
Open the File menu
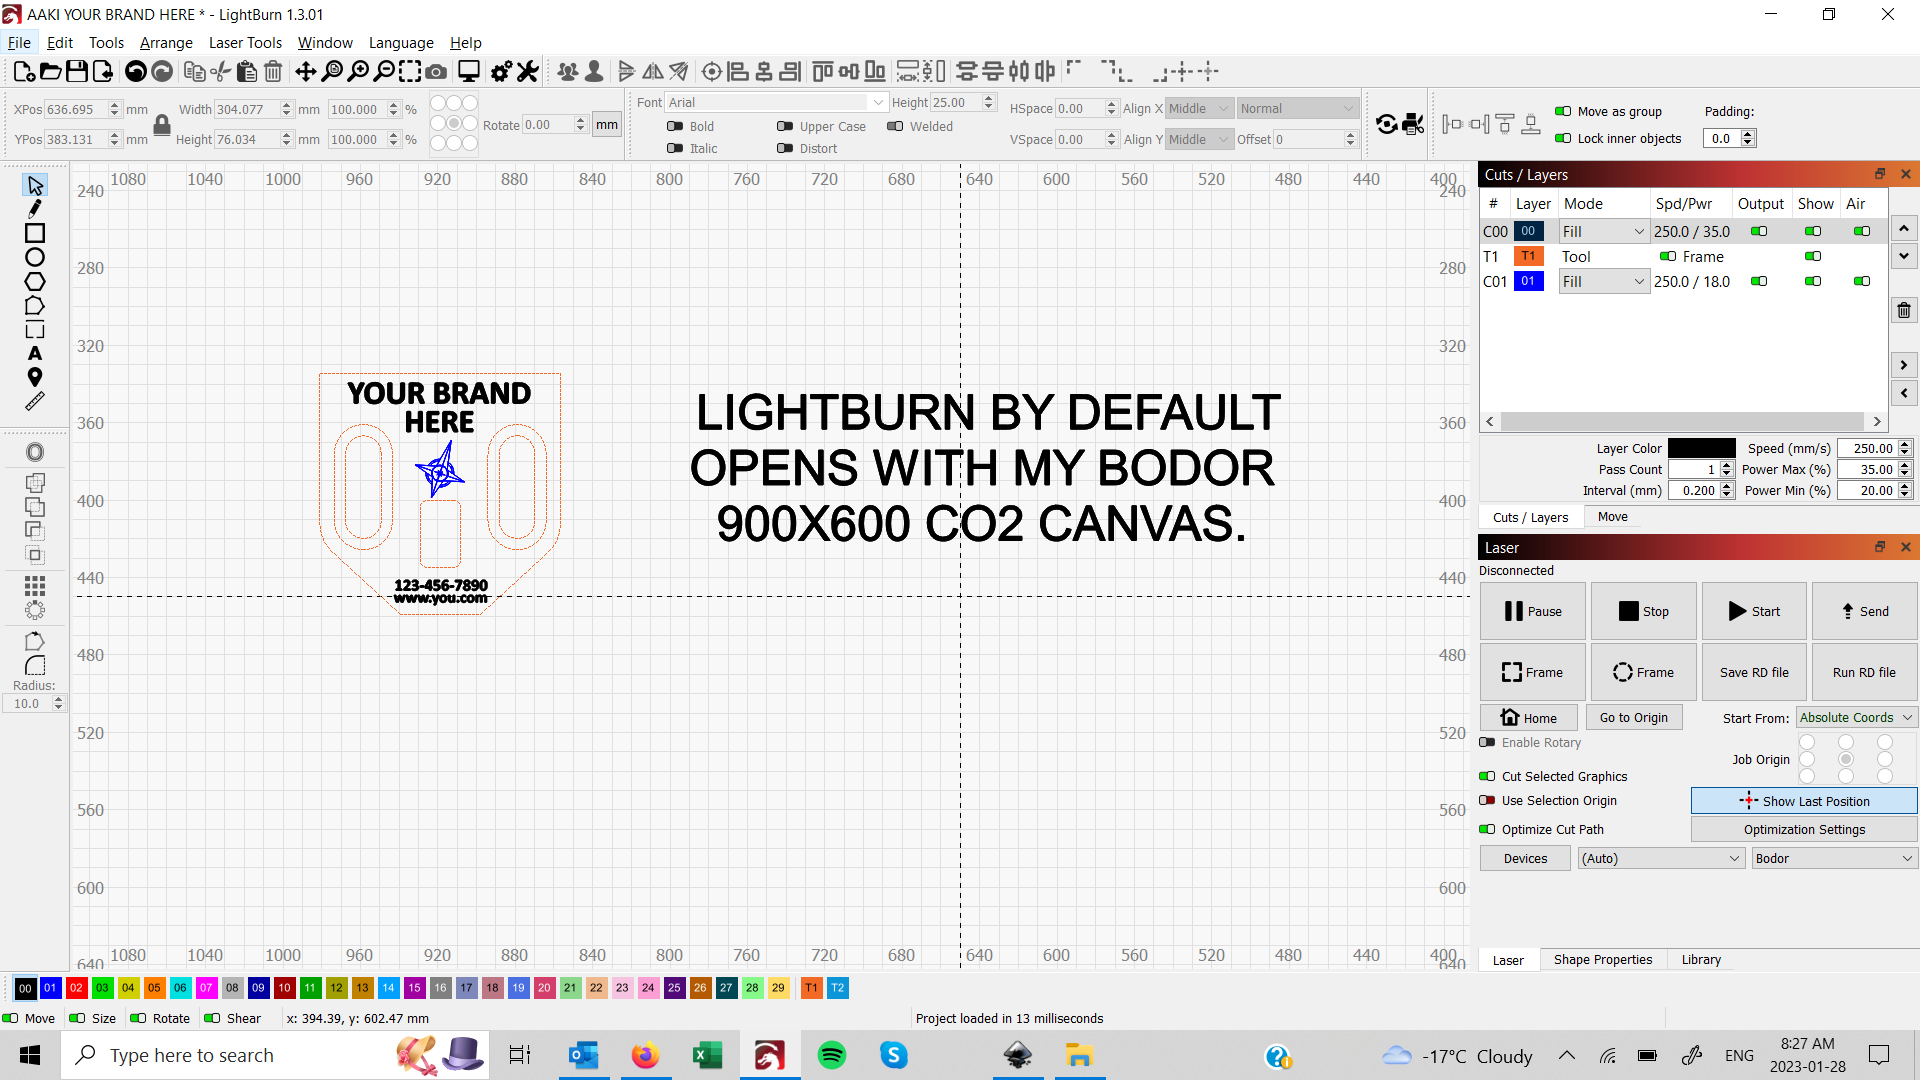pyautogui.click(x=19, y=42)
